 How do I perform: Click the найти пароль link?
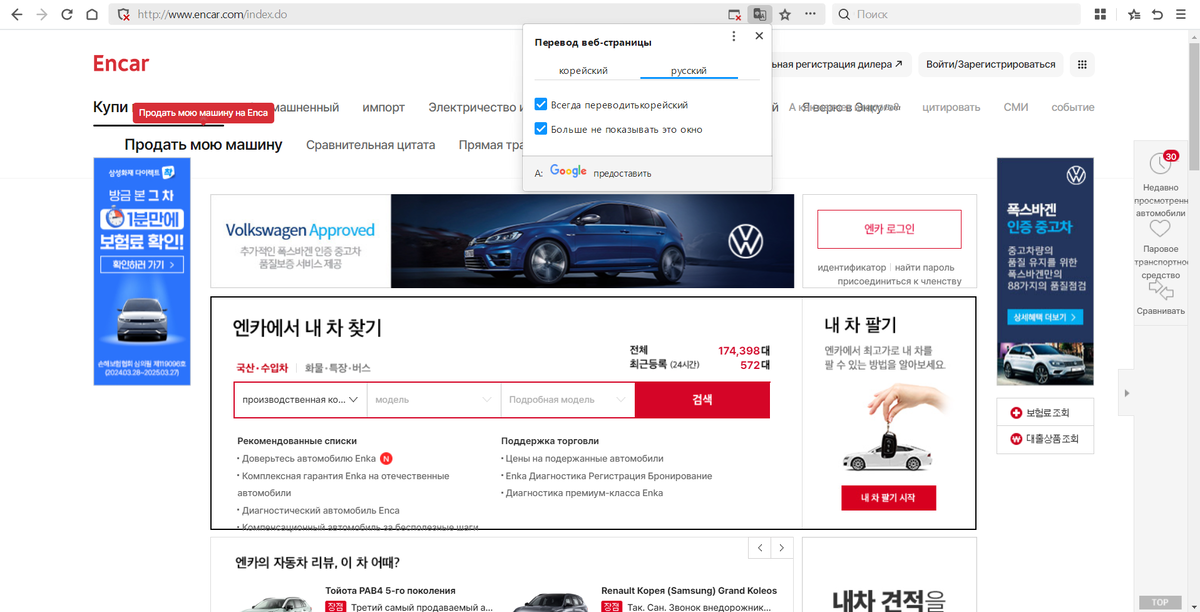[925, 267]
